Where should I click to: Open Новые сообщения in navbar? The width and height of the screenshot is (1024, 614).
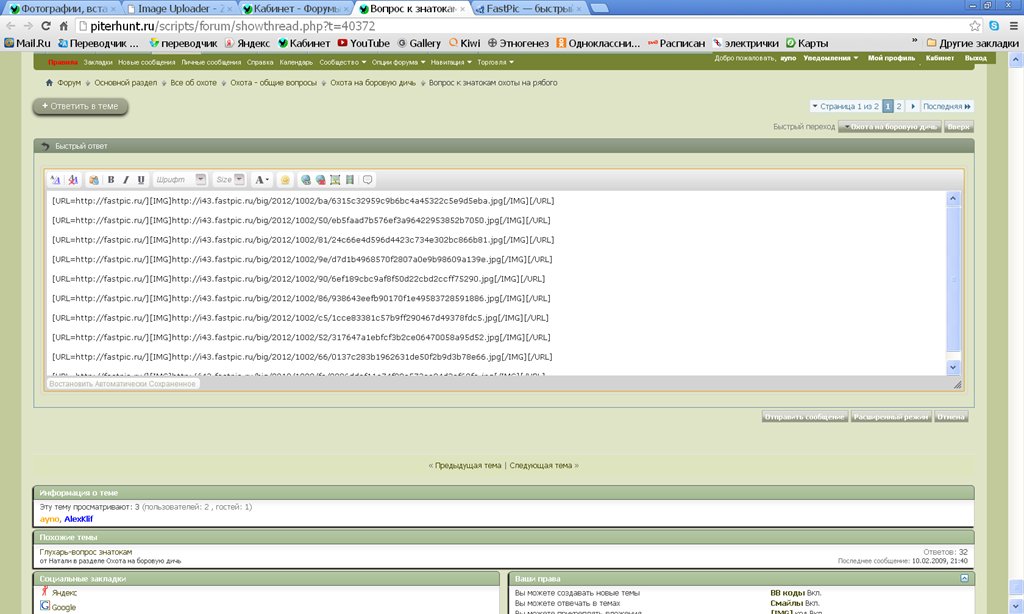point(146,62)
